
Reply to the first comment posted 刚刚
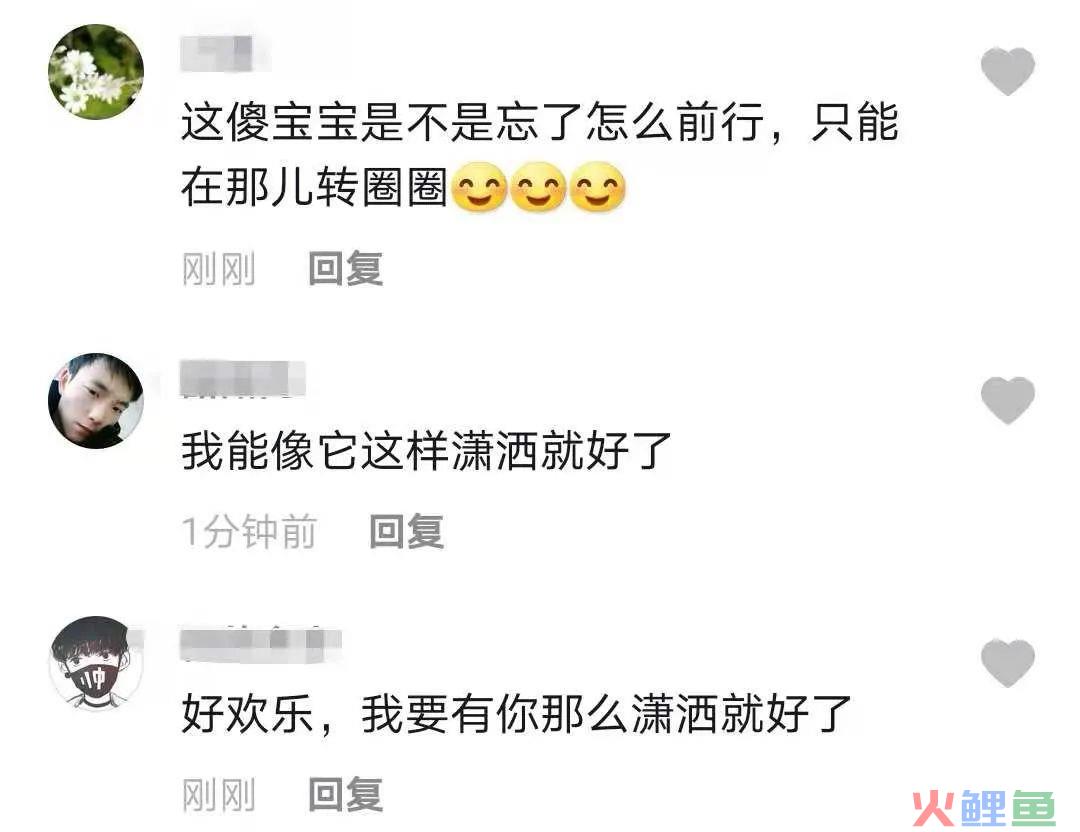pyautogui.click(x=345, y=269)
